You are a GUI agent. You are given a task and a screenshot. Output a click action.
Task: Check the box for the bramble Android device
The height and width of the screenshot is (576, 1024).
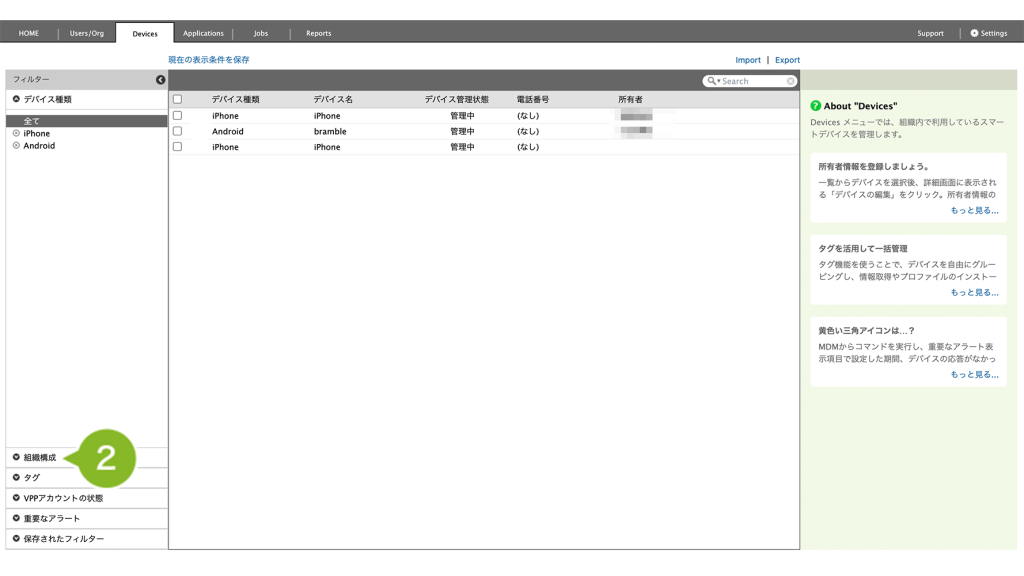click(x=178, y=131)
